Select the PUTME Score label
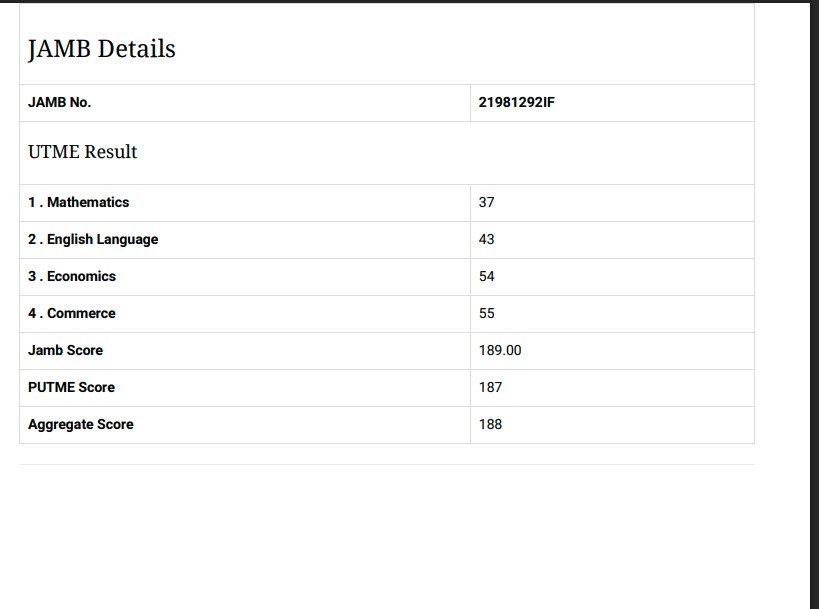 click(72, 387)
